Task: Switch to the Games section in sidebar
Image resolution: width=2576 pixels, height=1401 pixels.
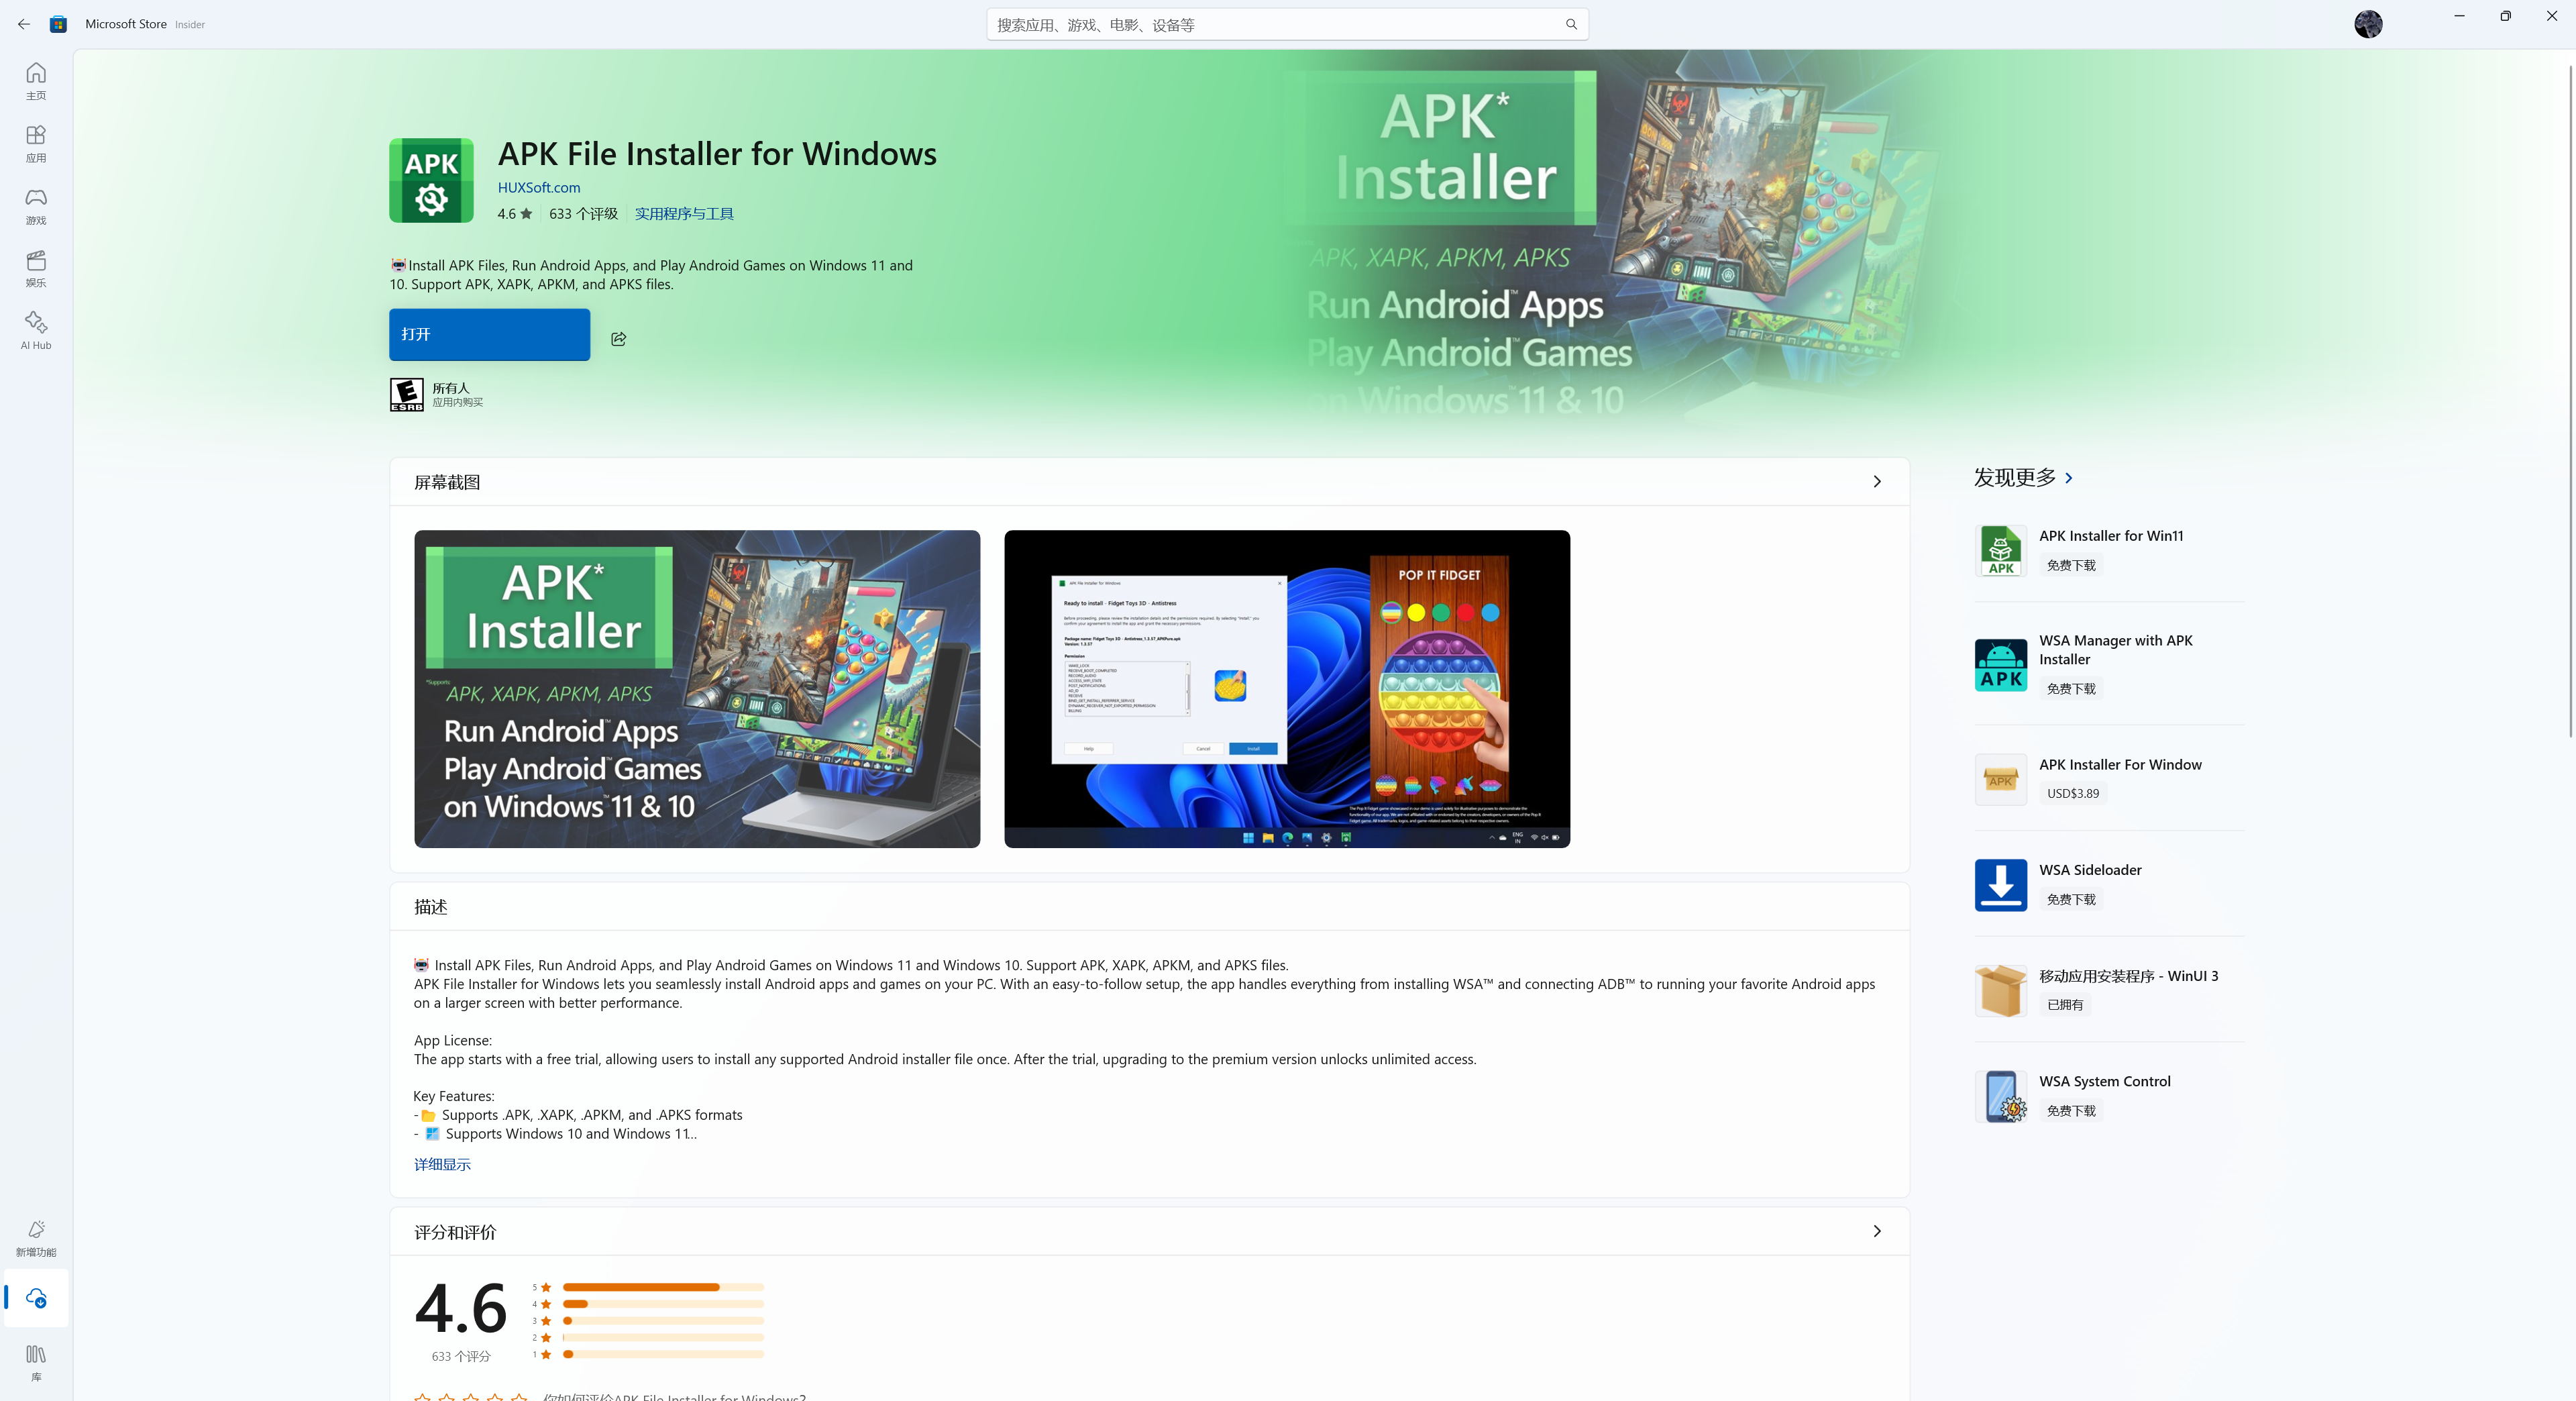Action: pos(36,205)
